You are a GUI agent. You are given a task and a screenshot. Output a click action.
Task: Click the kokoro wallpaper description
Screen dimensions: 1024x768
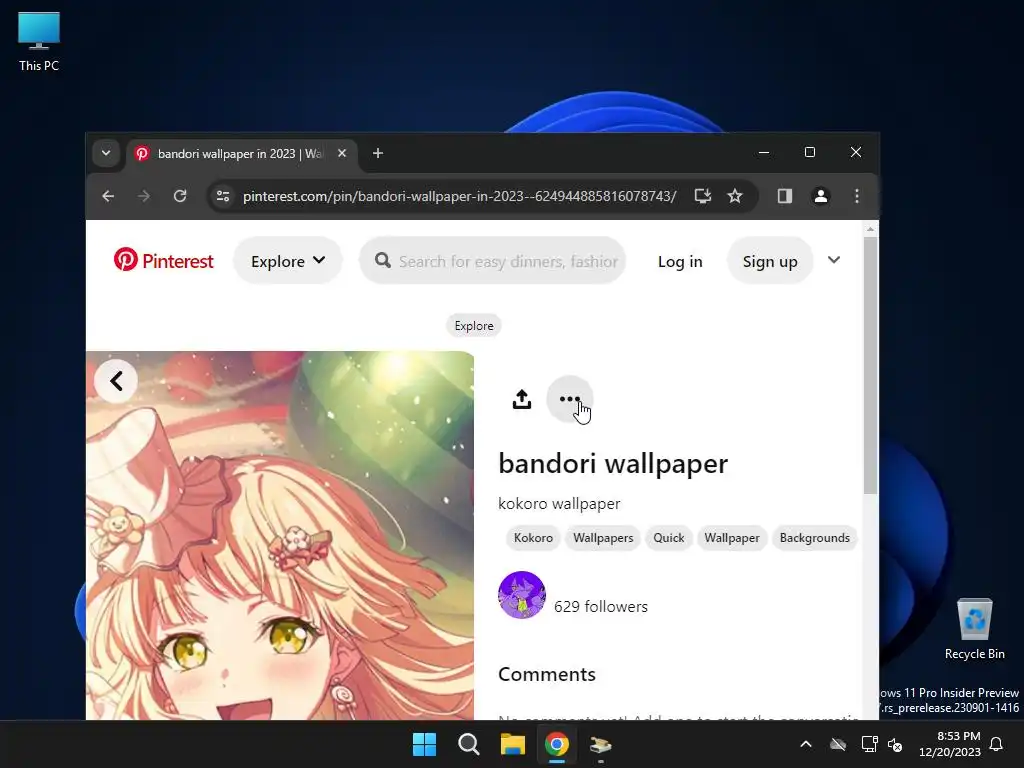click(x=559, y=504)
